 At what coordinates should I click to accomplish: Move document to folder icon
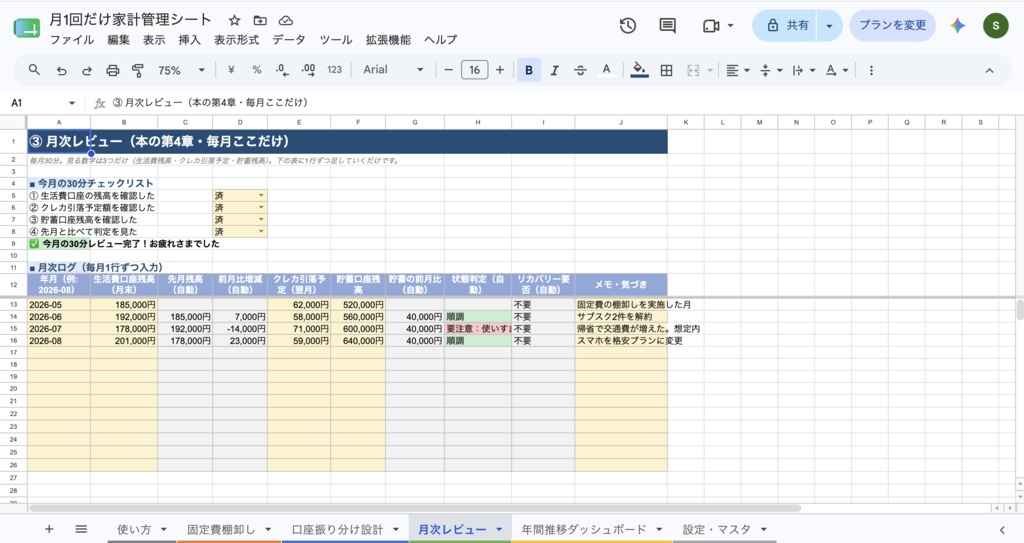260,20
